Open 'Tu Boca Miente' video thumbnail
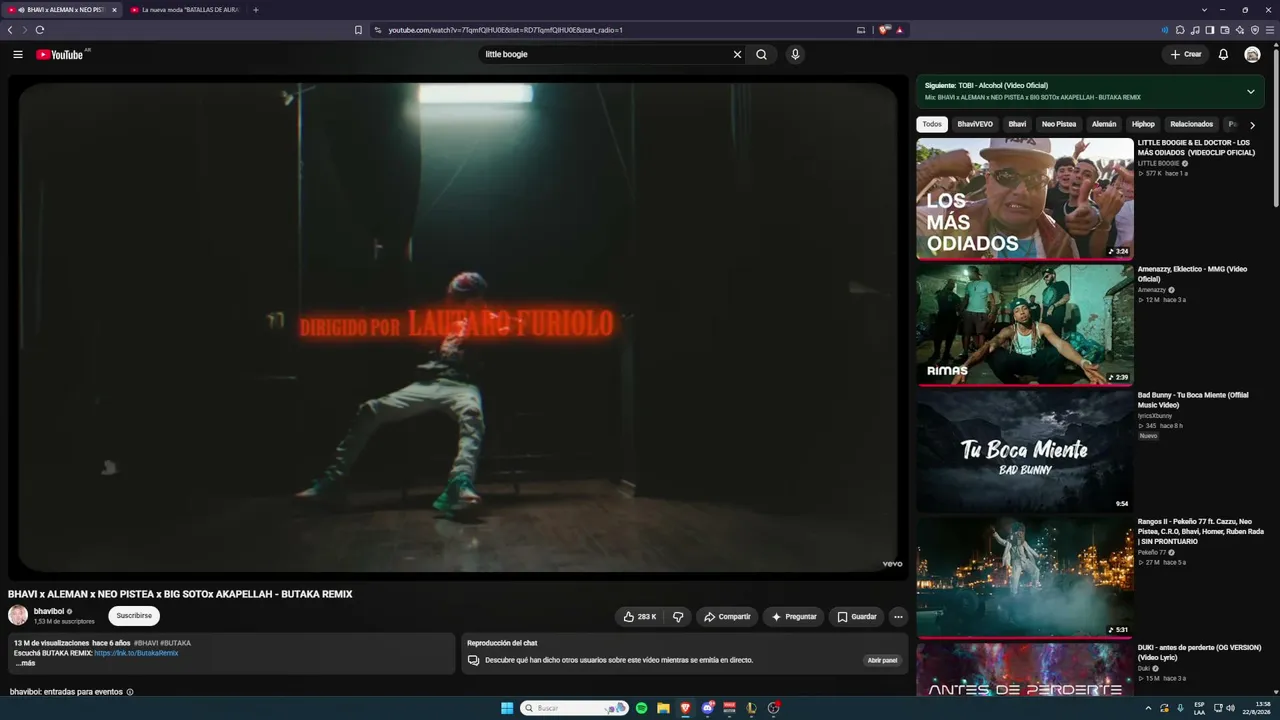Viewport: 1280px width, 720px height. [1025, 451]
